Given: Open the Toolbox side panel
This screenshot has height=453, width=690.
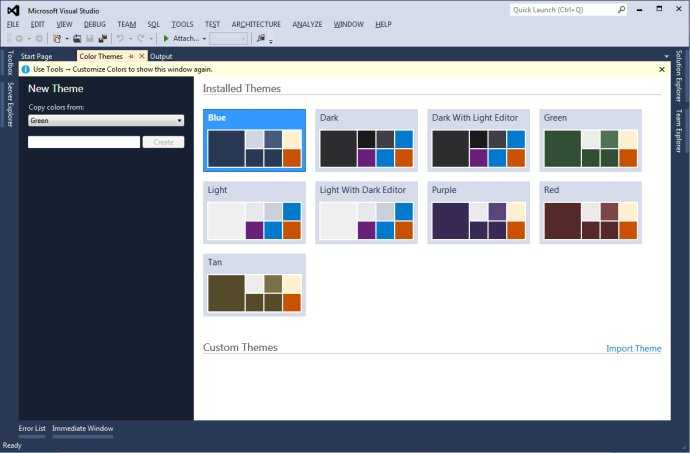Looking at the screenshot, I should [10, 63].
